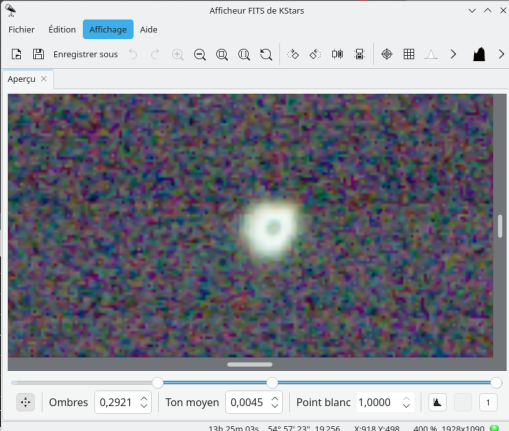This screenshot has width=509, height=431.
Task: Click Enregistrer sous button
Action: click(x=85, y=54)
